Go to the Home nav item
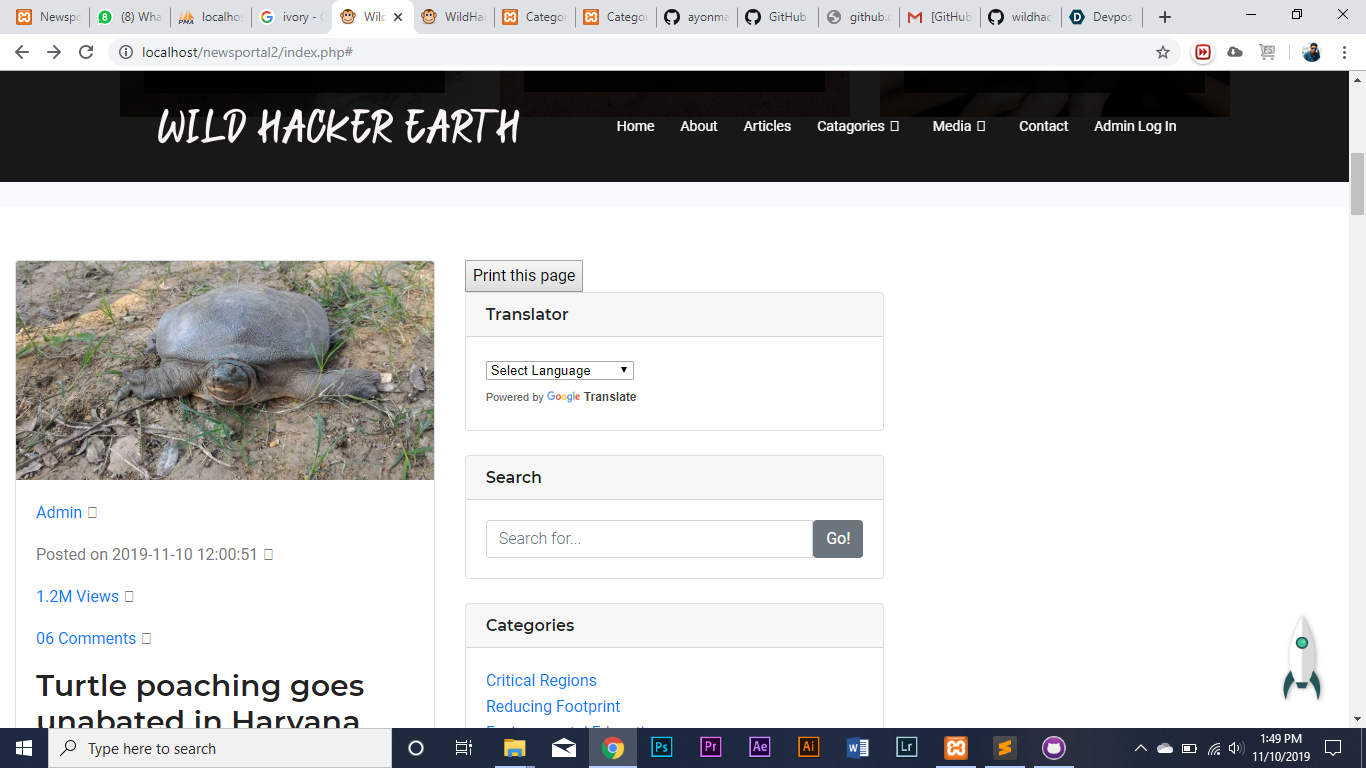Viewport: 1366px width, 768px height. point(635,126)
